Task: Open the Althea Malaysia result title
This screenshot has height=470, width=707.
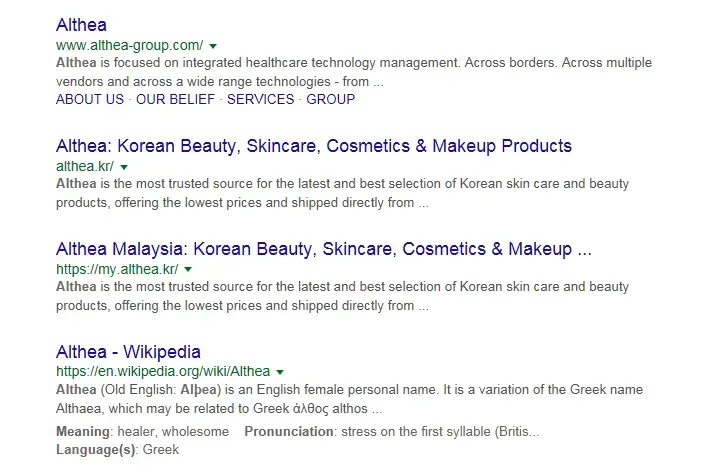Action: click(324, 249)
